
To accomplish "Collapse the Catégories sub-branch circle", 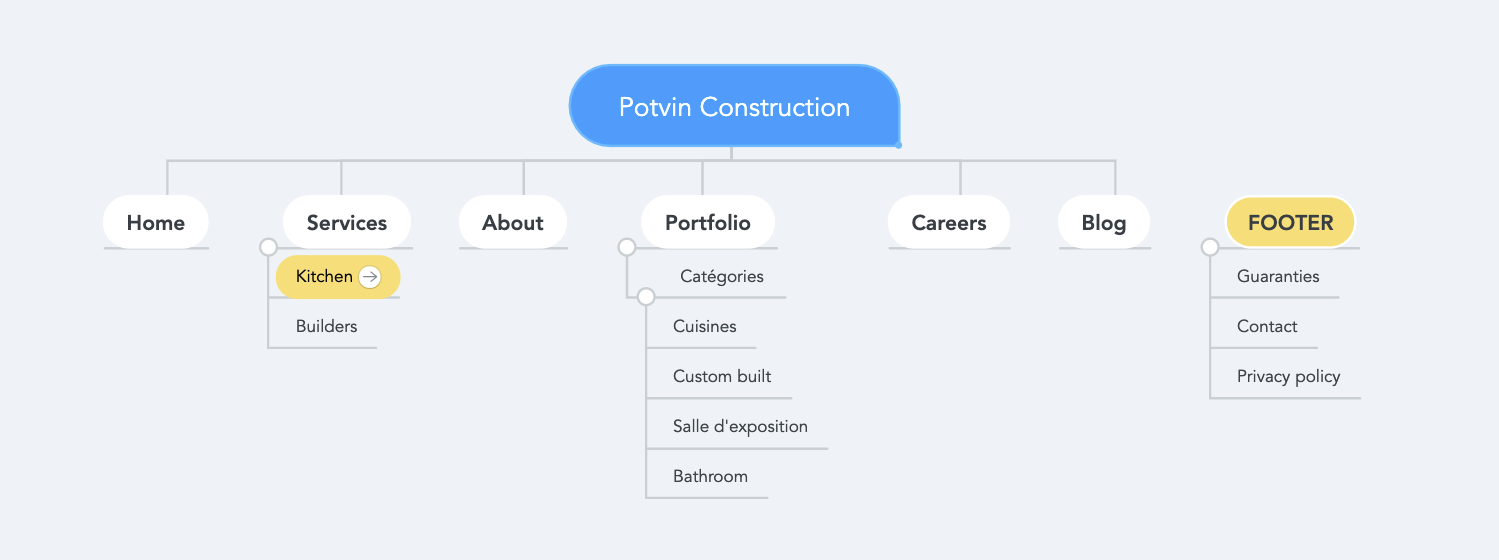I will tap(646, 297).
